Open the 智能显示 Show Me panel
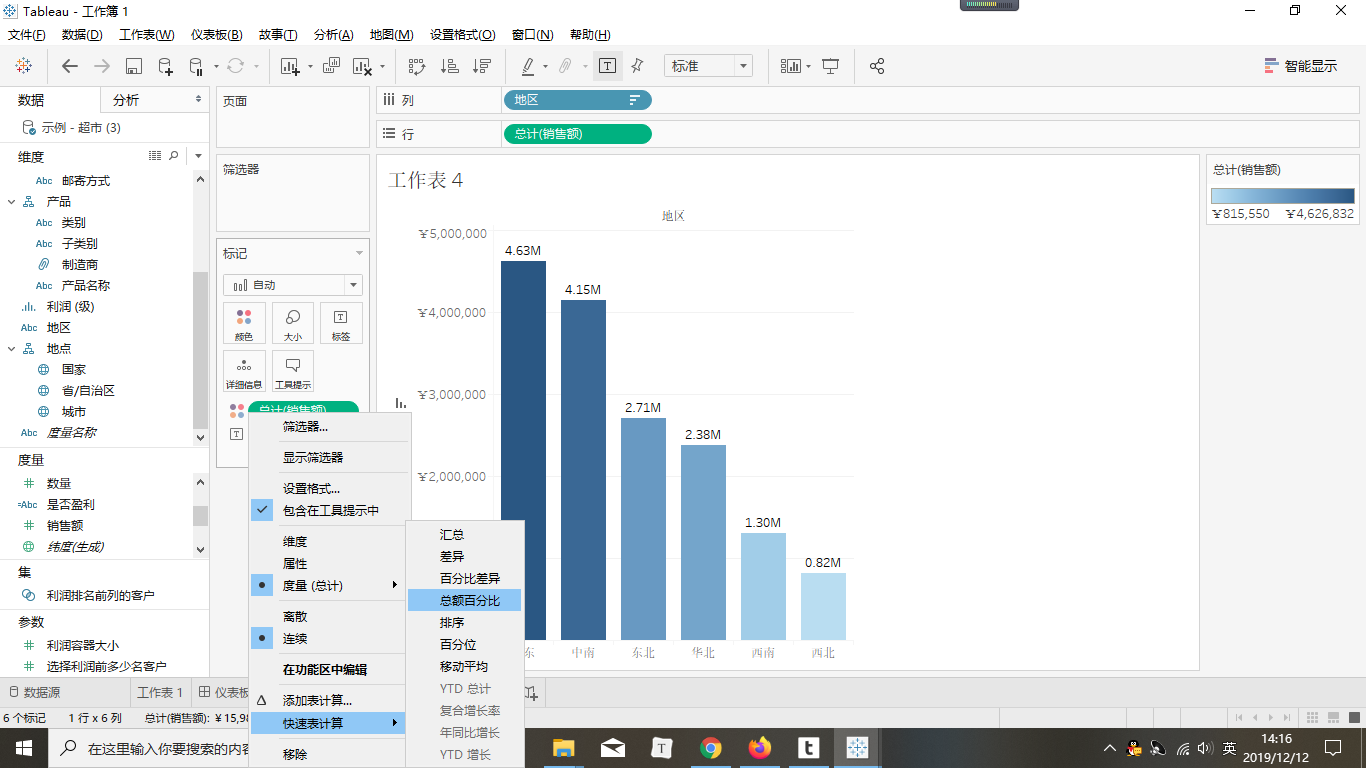Image resolution: width=1366 pixels, height=768 pixels. coord(1300,66)
